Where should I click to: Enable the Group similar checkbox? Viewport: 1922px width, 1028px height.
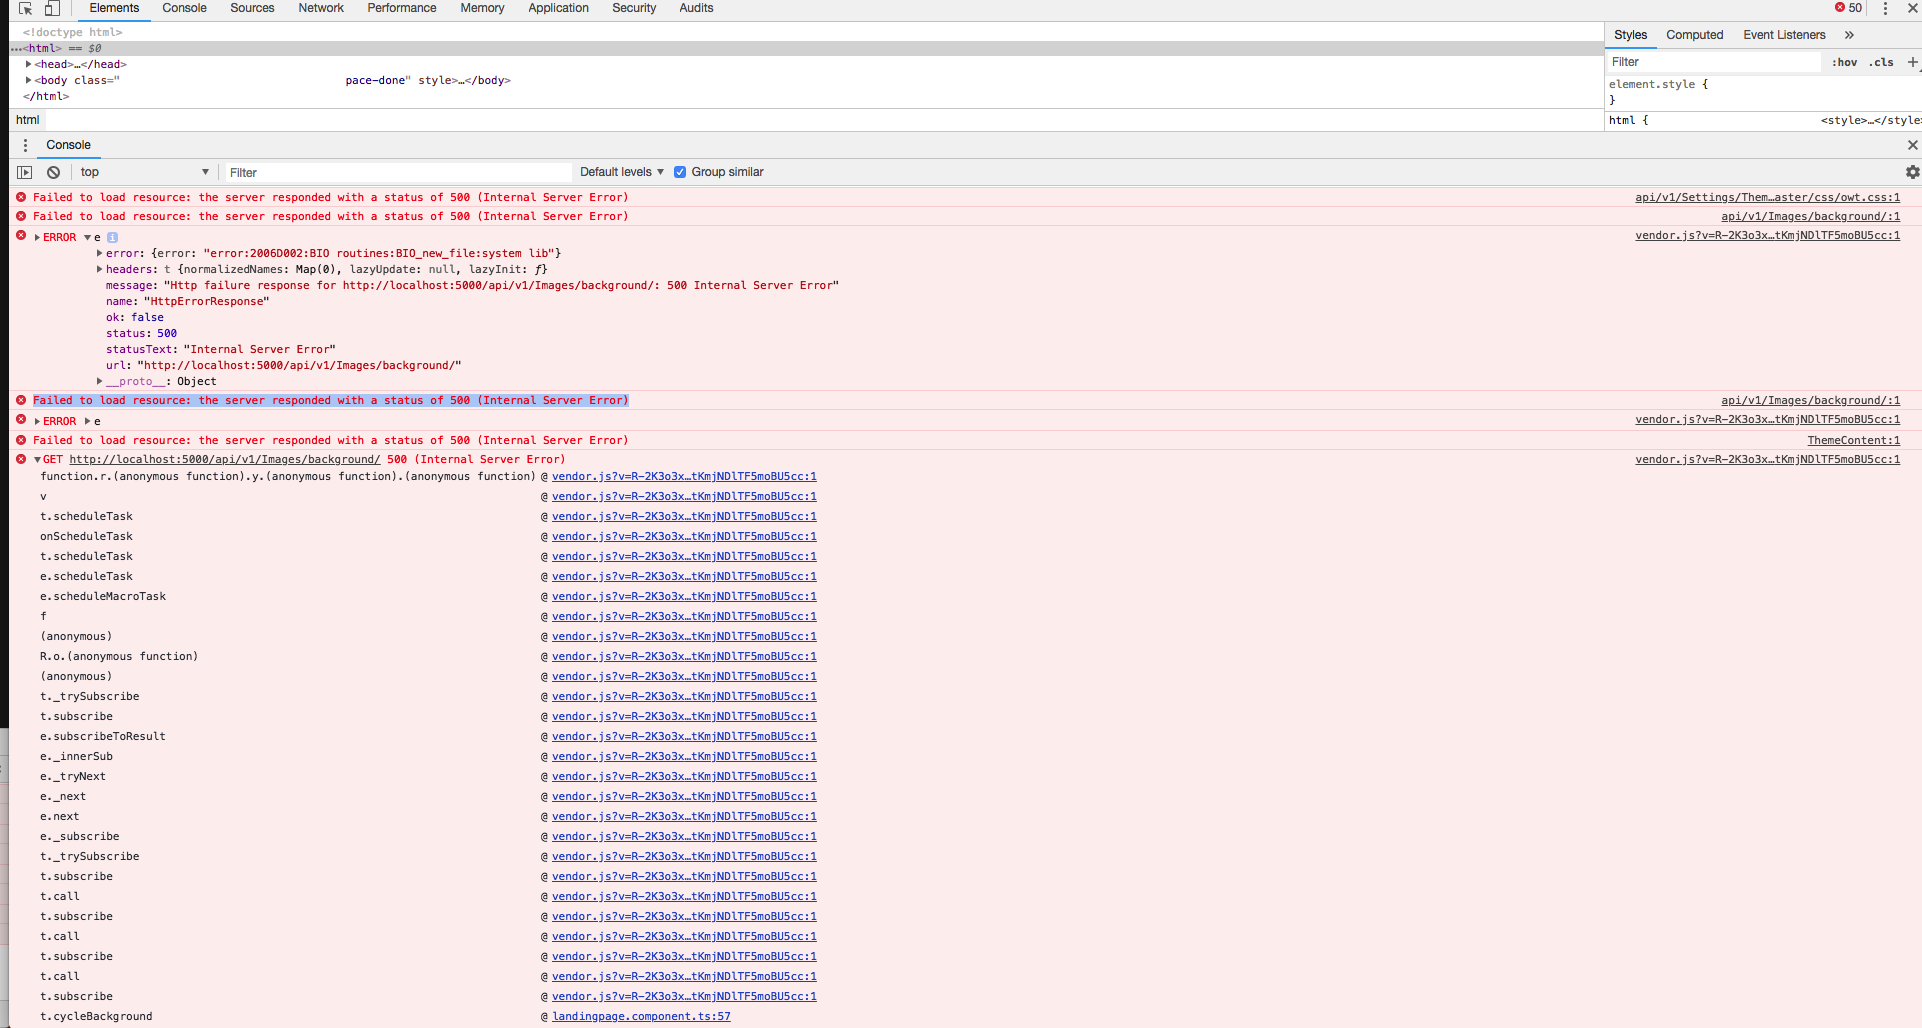pos(680,172)
